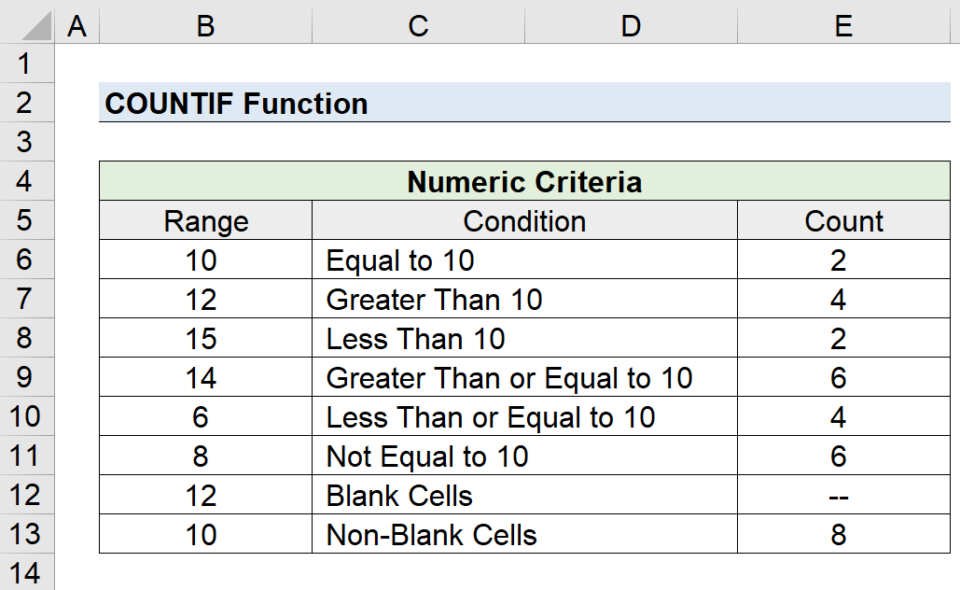Select the Numeric Criteria header cell
Viewport: 960px width, 590px height.
pos(524,182)
